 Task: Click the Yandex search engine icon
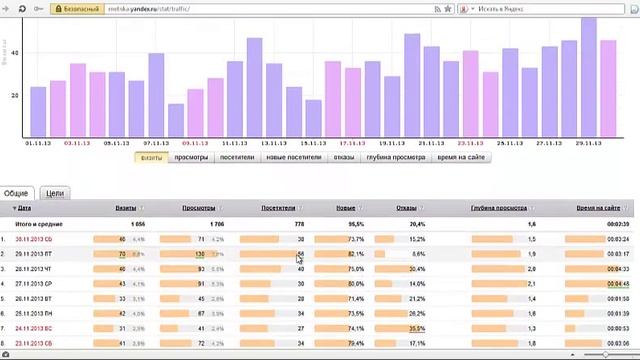464,9
